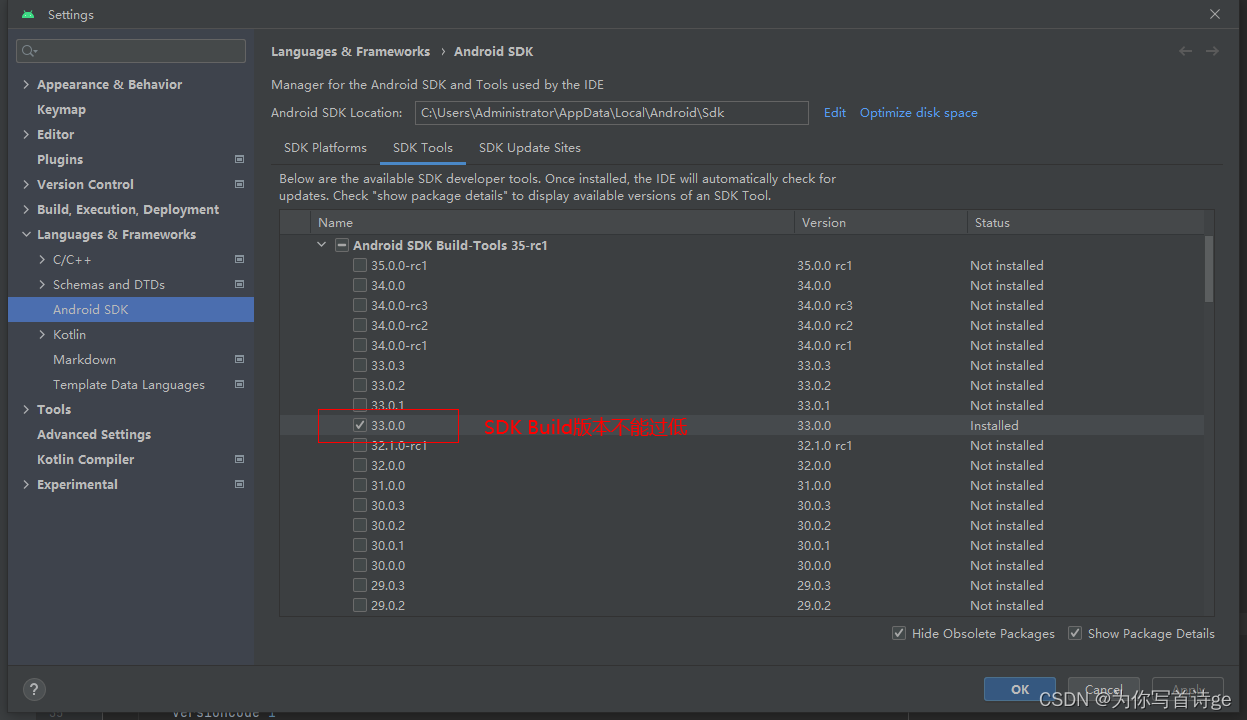
Task: Select Template Data Languages item
Action: (129, 384)
